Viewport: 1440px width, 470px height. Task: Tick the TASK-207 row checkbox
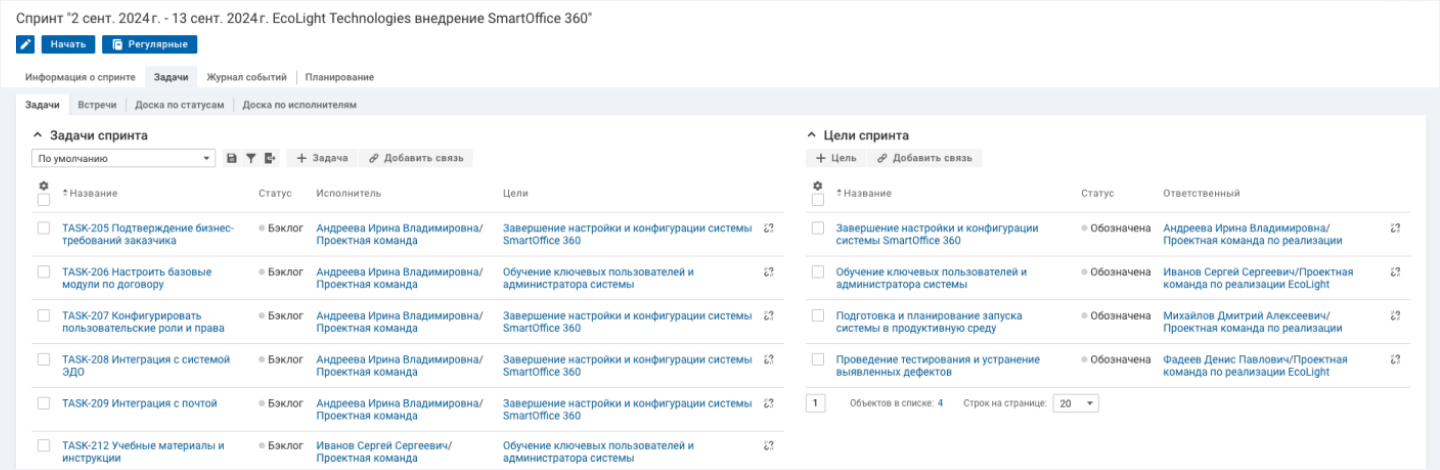coord(43,315)
